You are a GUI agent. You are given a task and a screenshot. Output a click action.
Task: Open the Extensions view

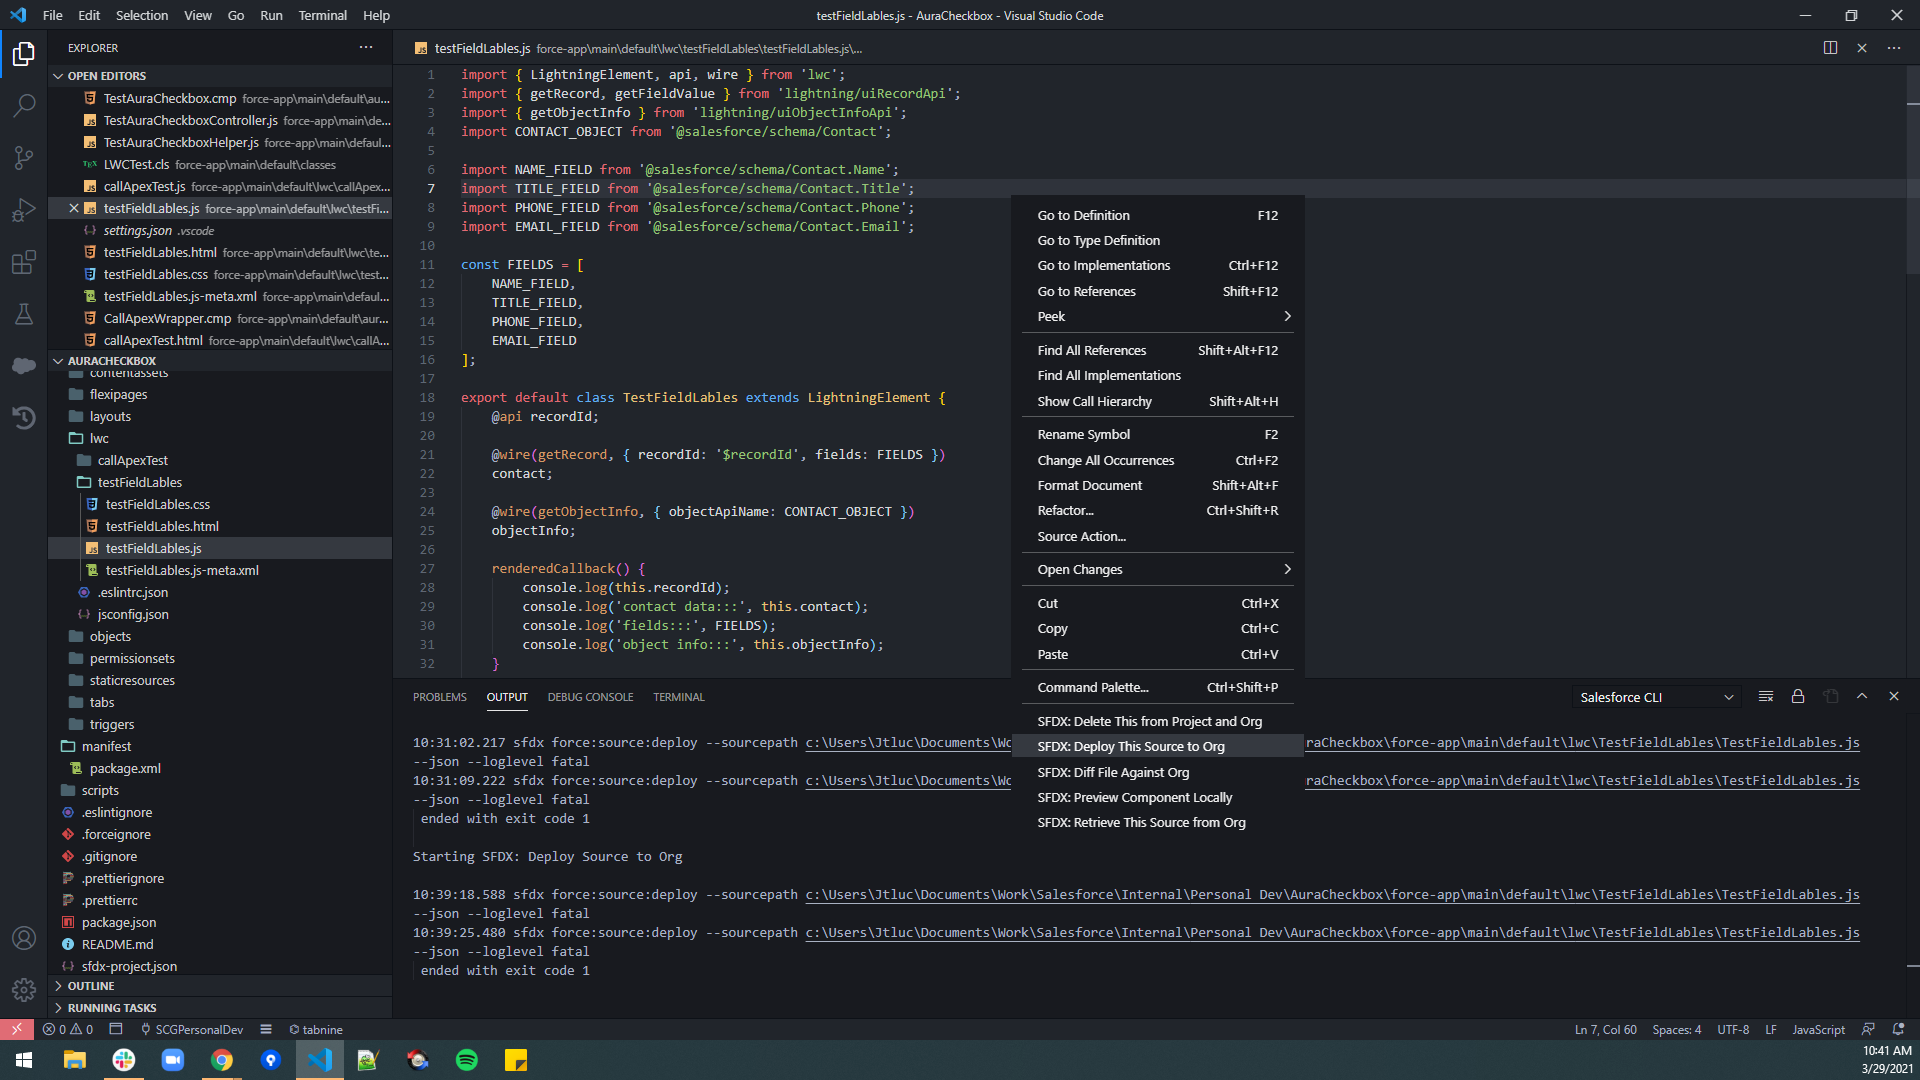[24, 262]
